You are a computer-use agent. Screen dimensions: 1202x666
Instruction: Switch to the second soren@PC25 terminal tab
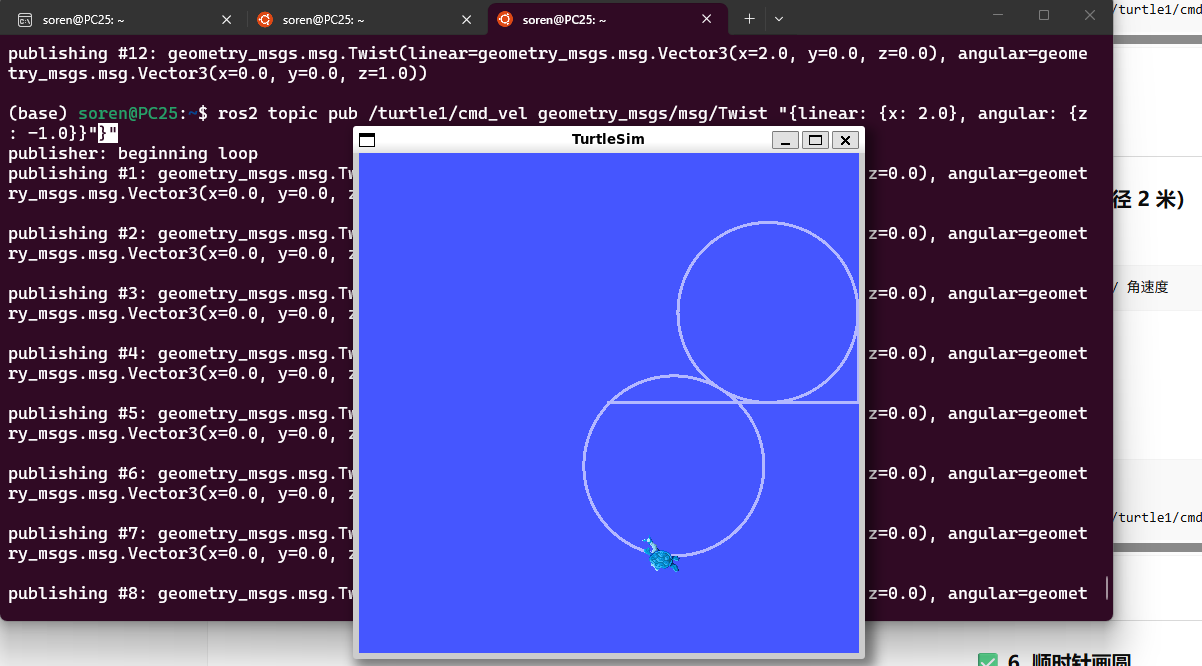[x=366, y=19]
